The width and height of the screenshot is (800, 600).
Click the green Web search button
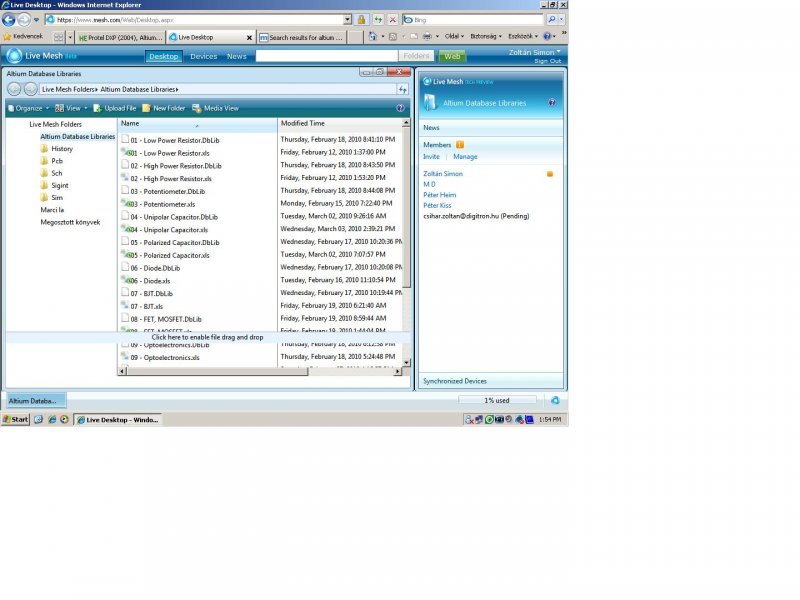click(452, 56)
